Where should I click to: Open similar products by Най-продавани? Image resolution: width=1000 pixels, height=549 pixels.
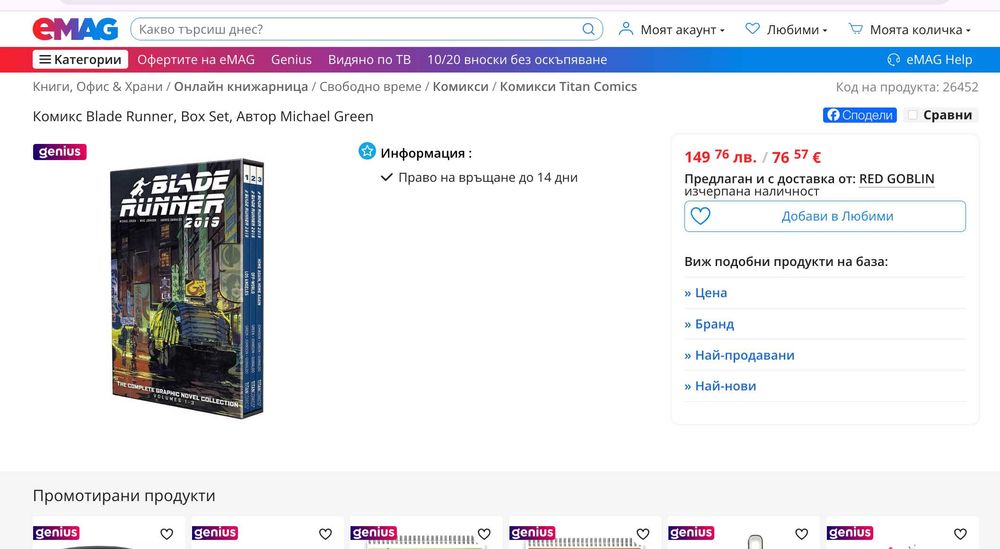click(x=739, y=355)
